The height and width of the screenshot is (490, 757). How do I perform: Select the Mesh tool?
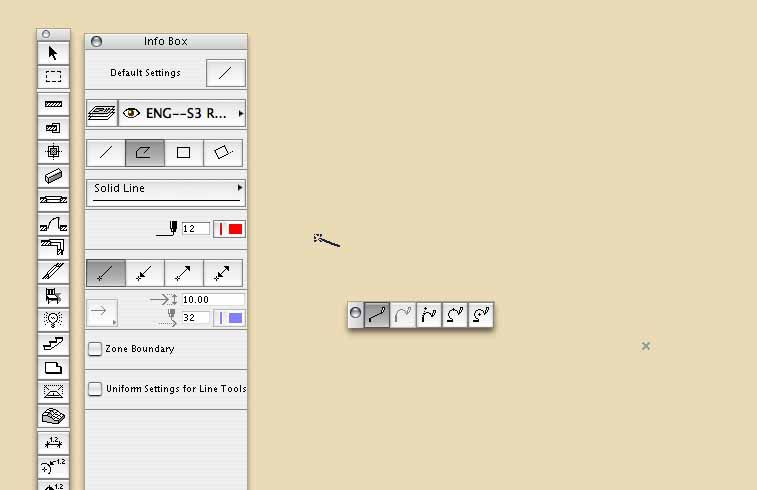[53, 416]
